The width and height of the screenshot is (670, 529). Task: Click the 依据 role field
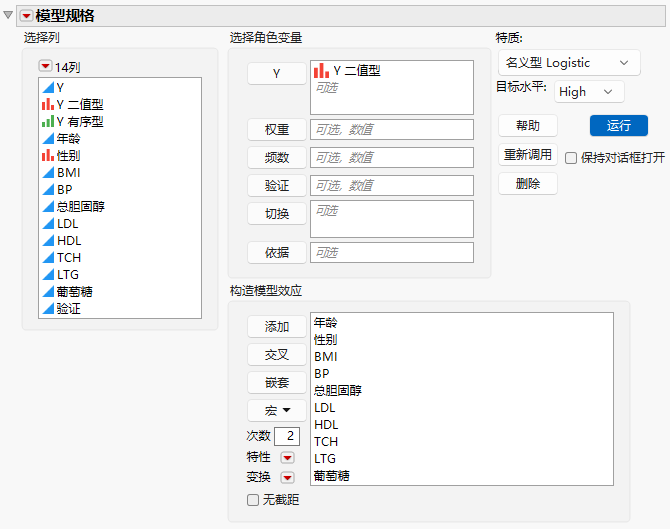pyautogui.click(x=392, y=253)
